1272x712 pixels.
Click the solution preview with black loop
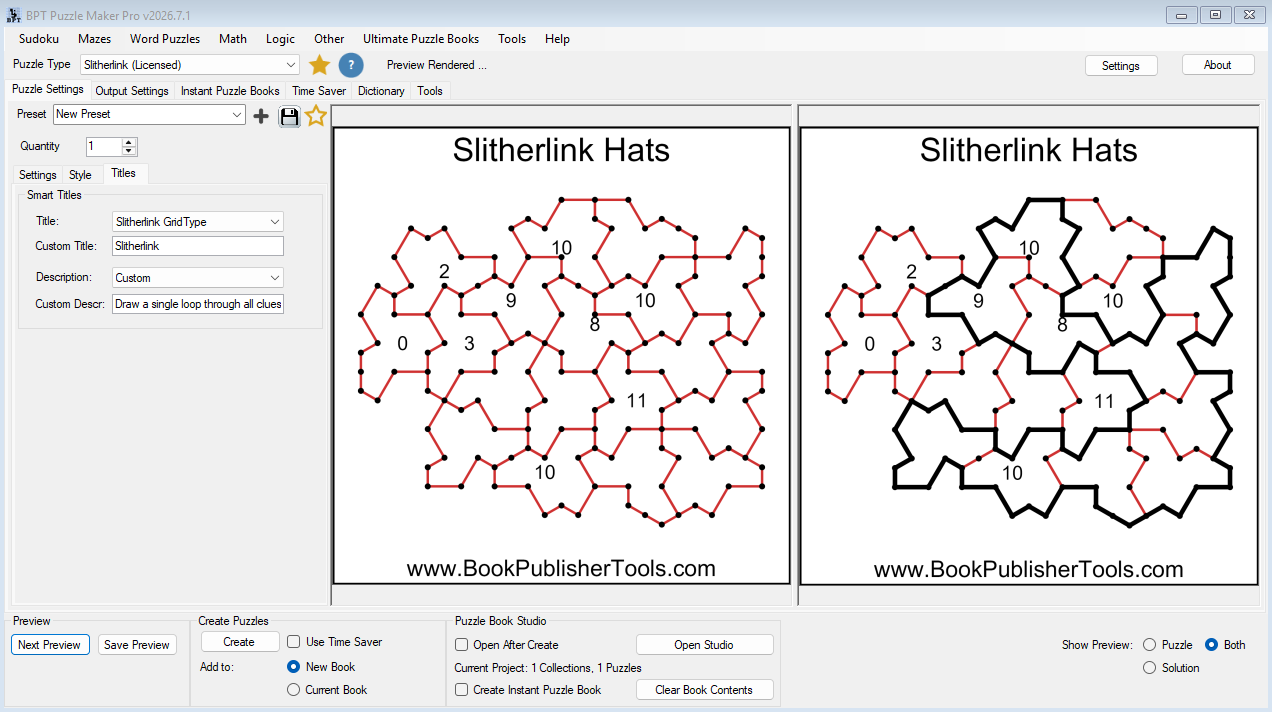[x=1029, y=355]
